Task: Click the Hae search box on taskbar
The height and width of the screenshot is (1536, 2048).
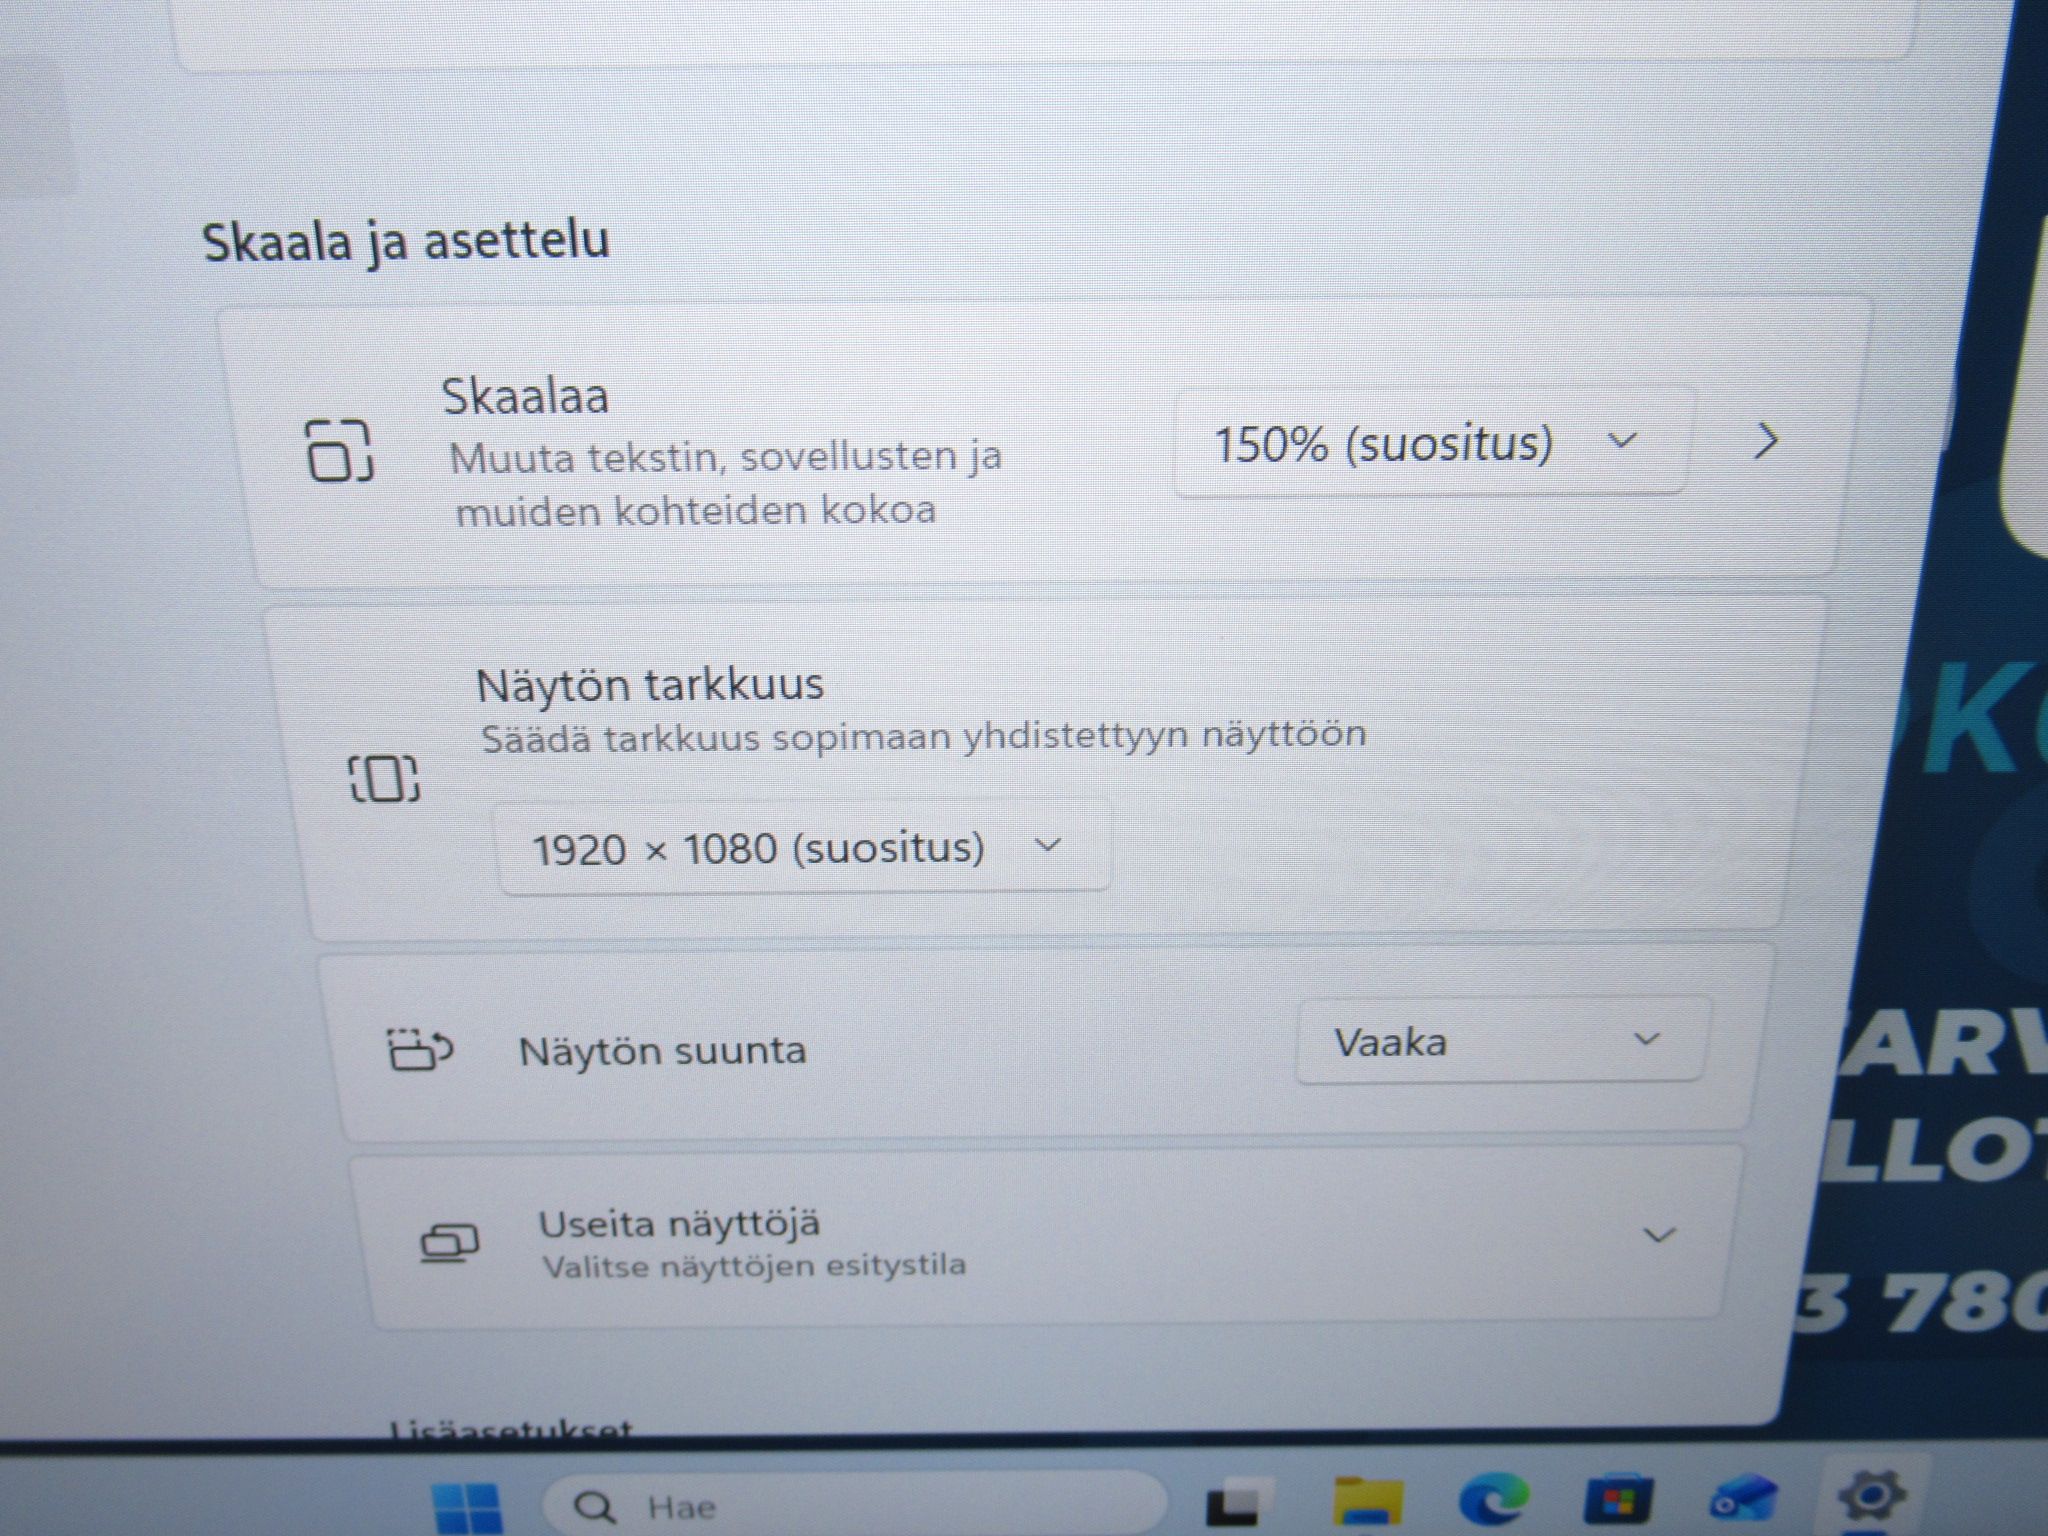Action: coord(853,1504)
